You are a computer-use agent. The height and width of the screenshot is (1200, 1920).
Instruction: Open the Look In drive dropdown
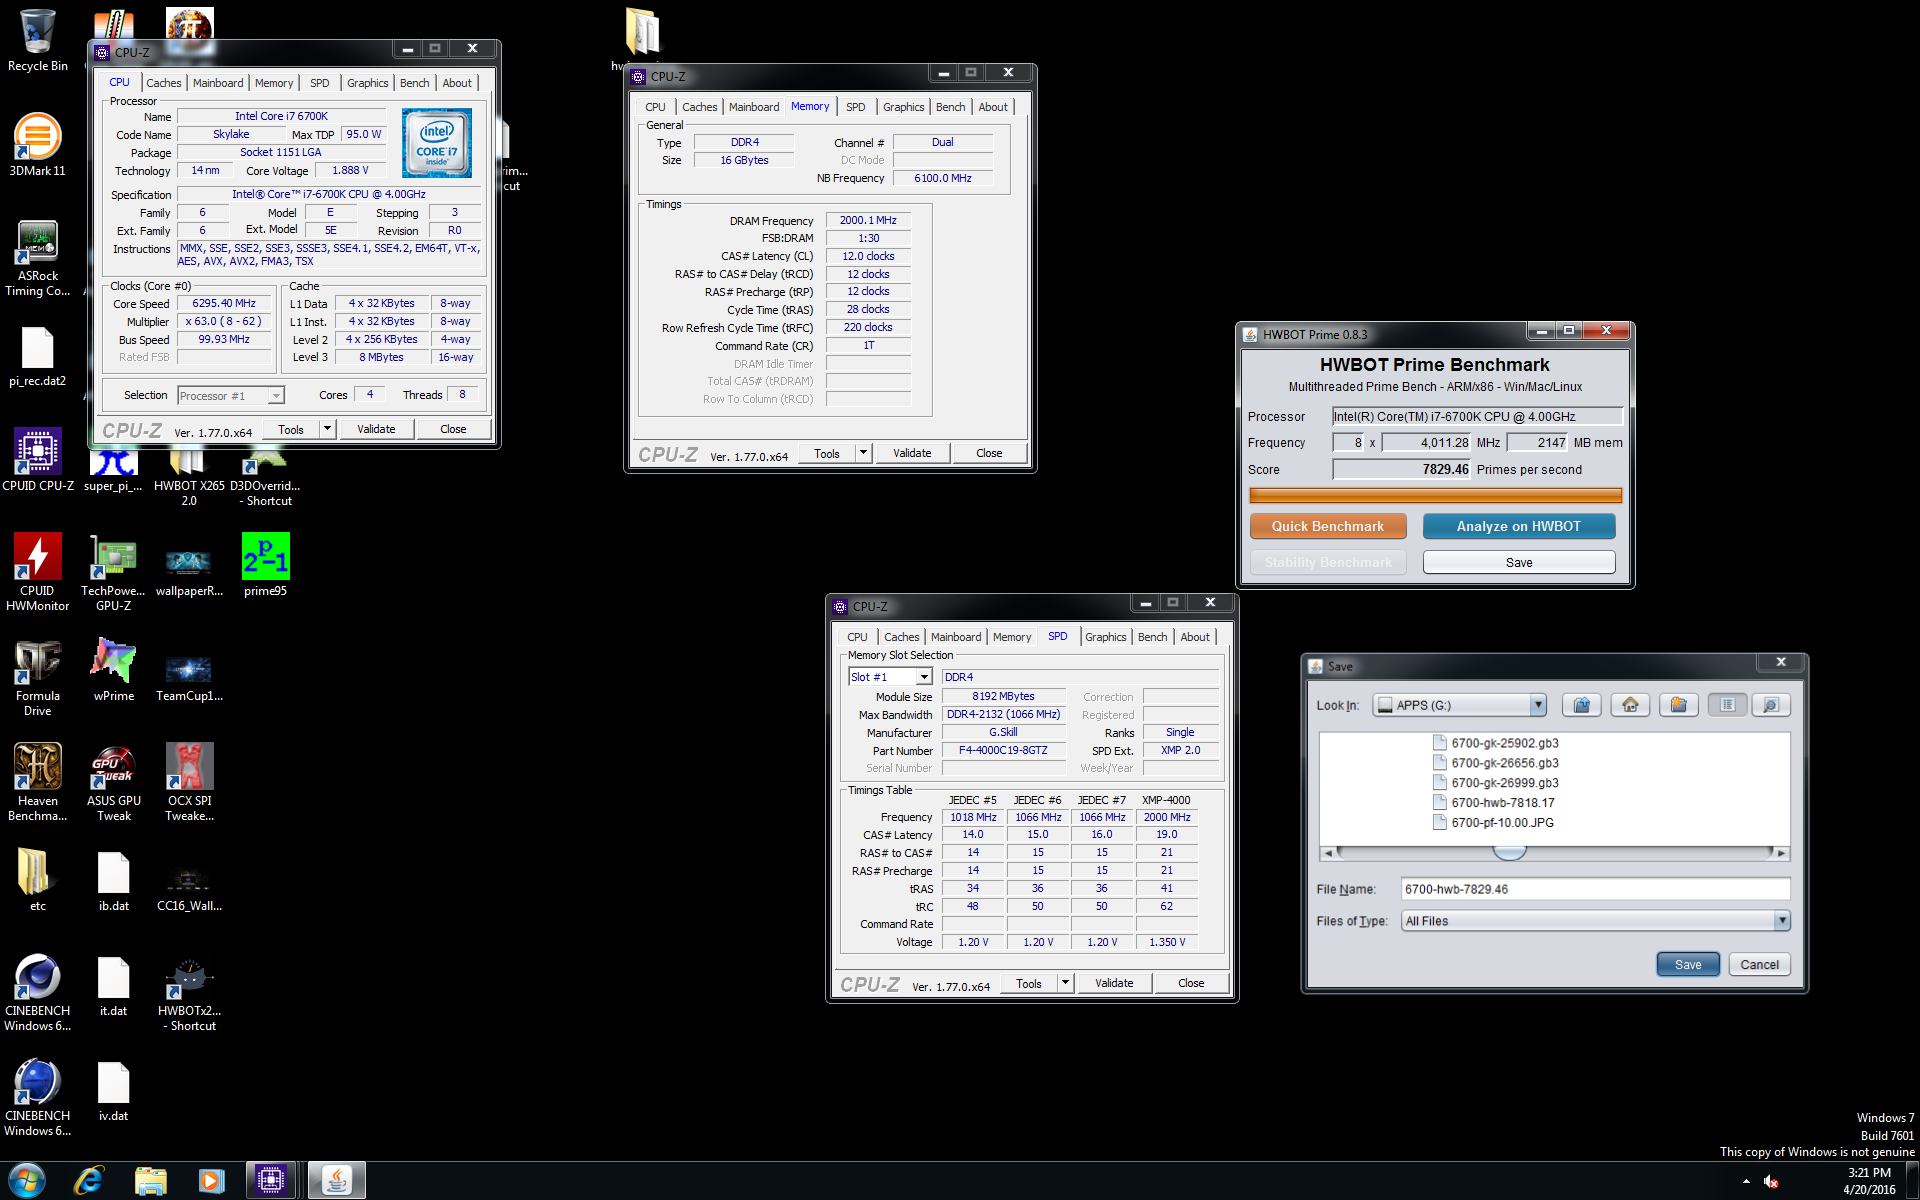1538,705
